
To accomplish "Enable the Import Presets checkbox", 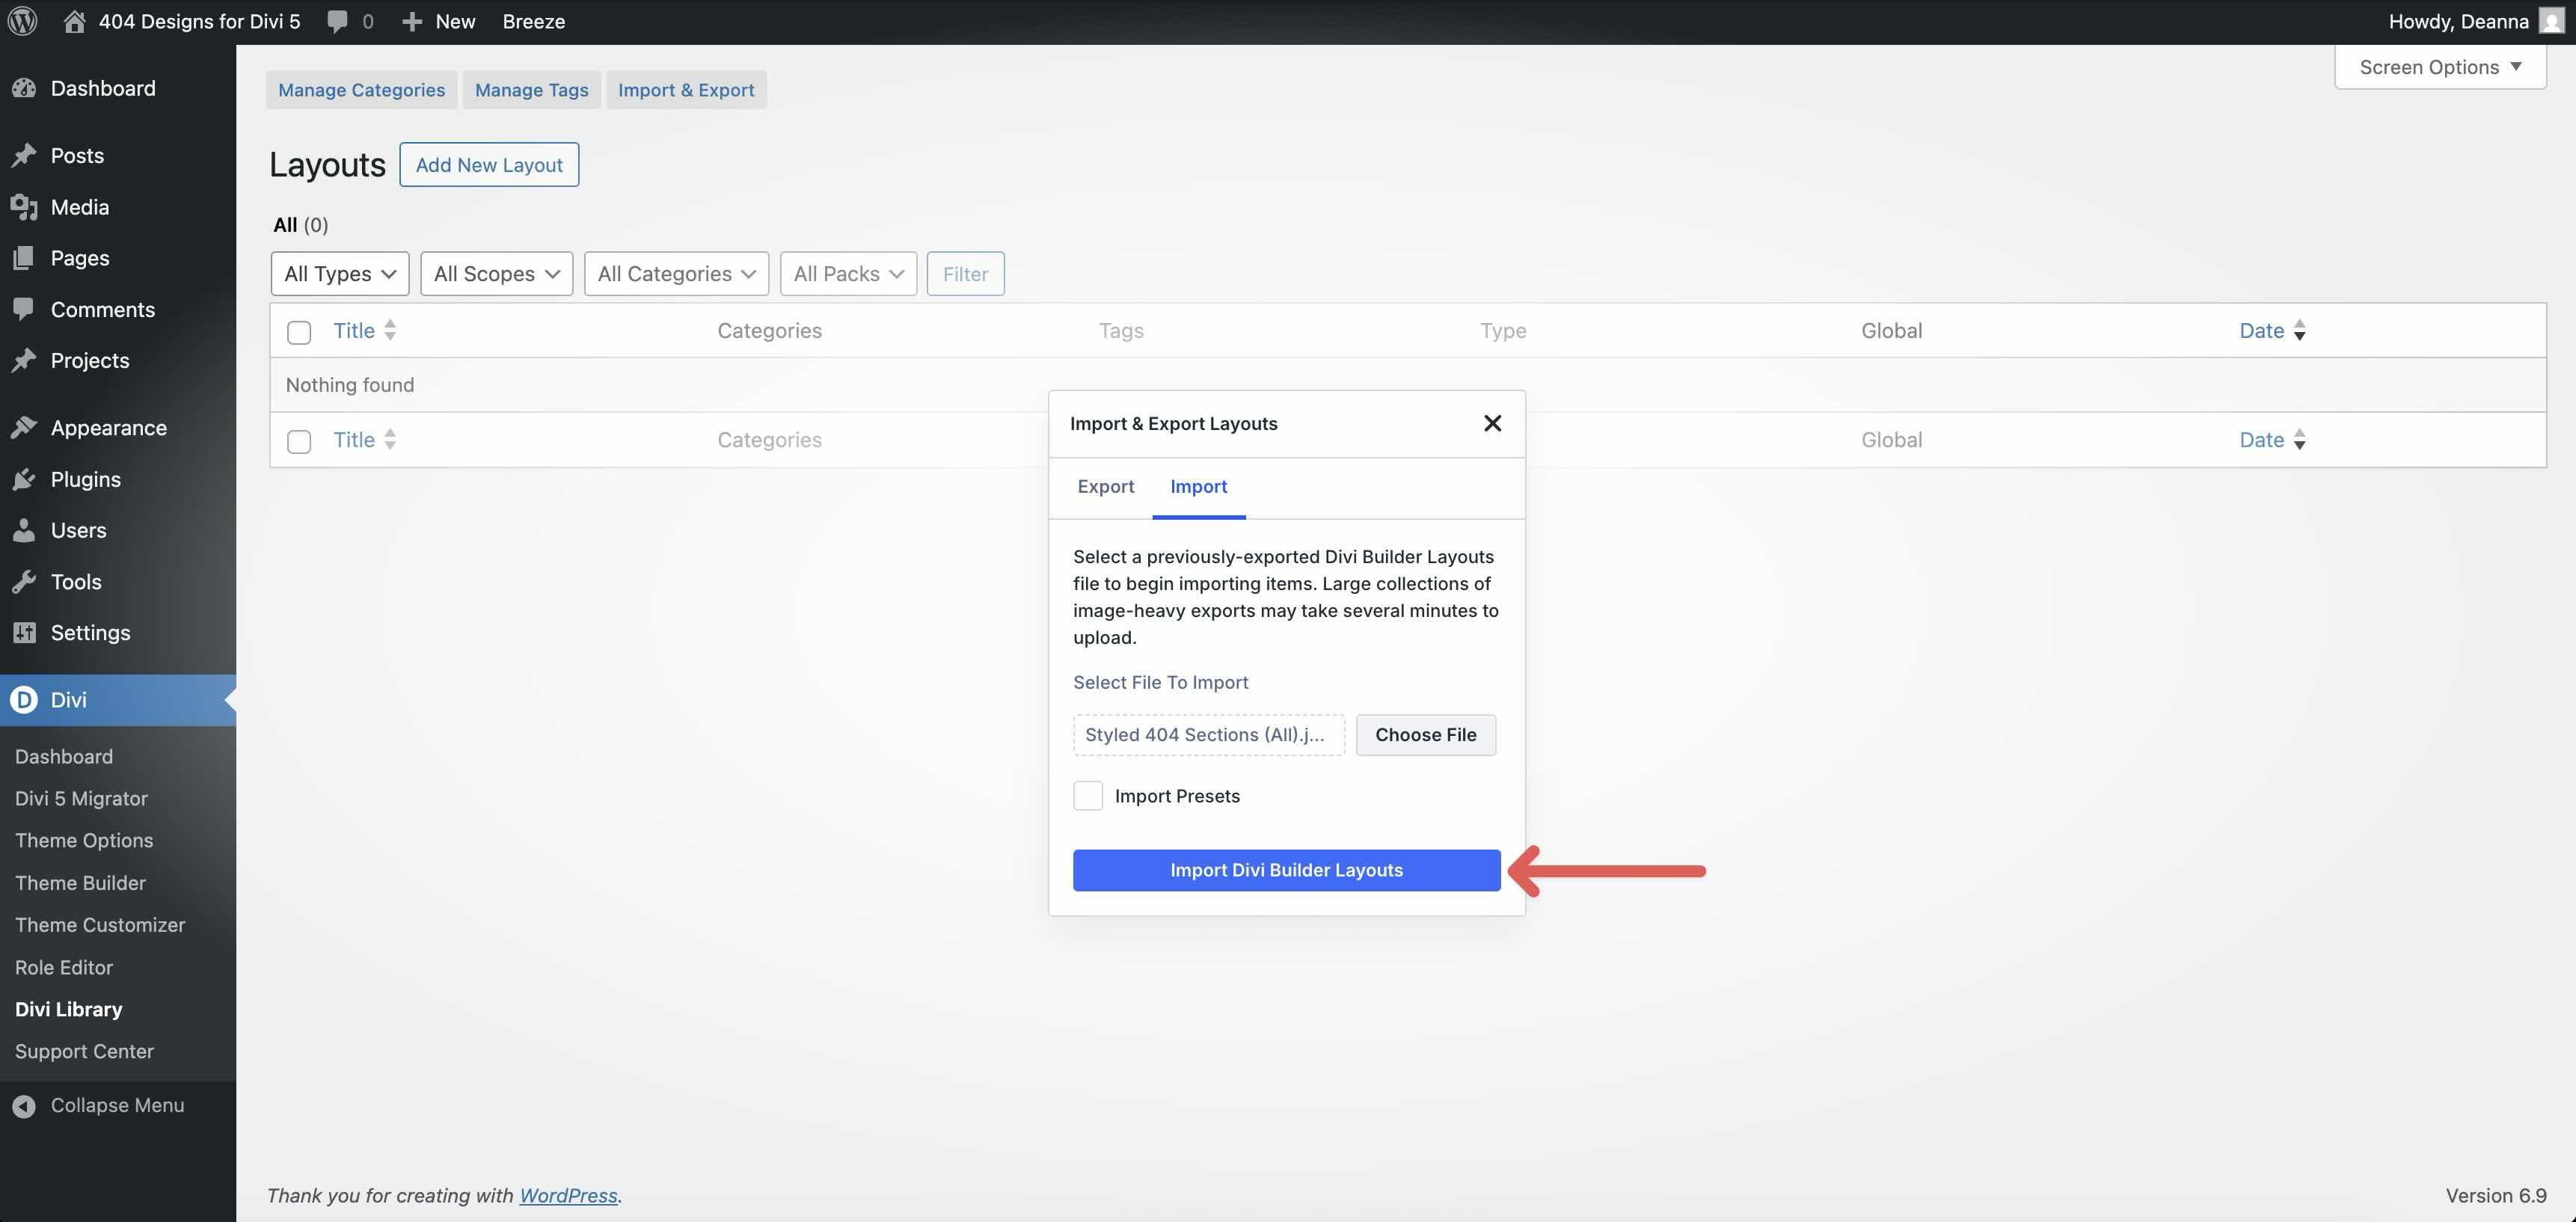I will click(1088, 795).
